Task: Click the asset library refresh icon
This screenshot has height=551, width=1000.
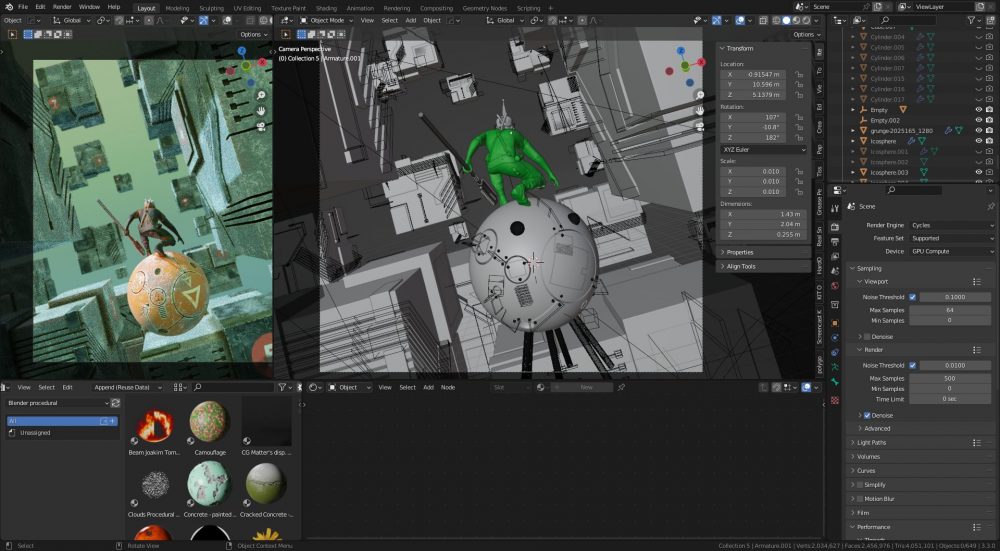Action: pyautogui.click(x=115, y=403)
